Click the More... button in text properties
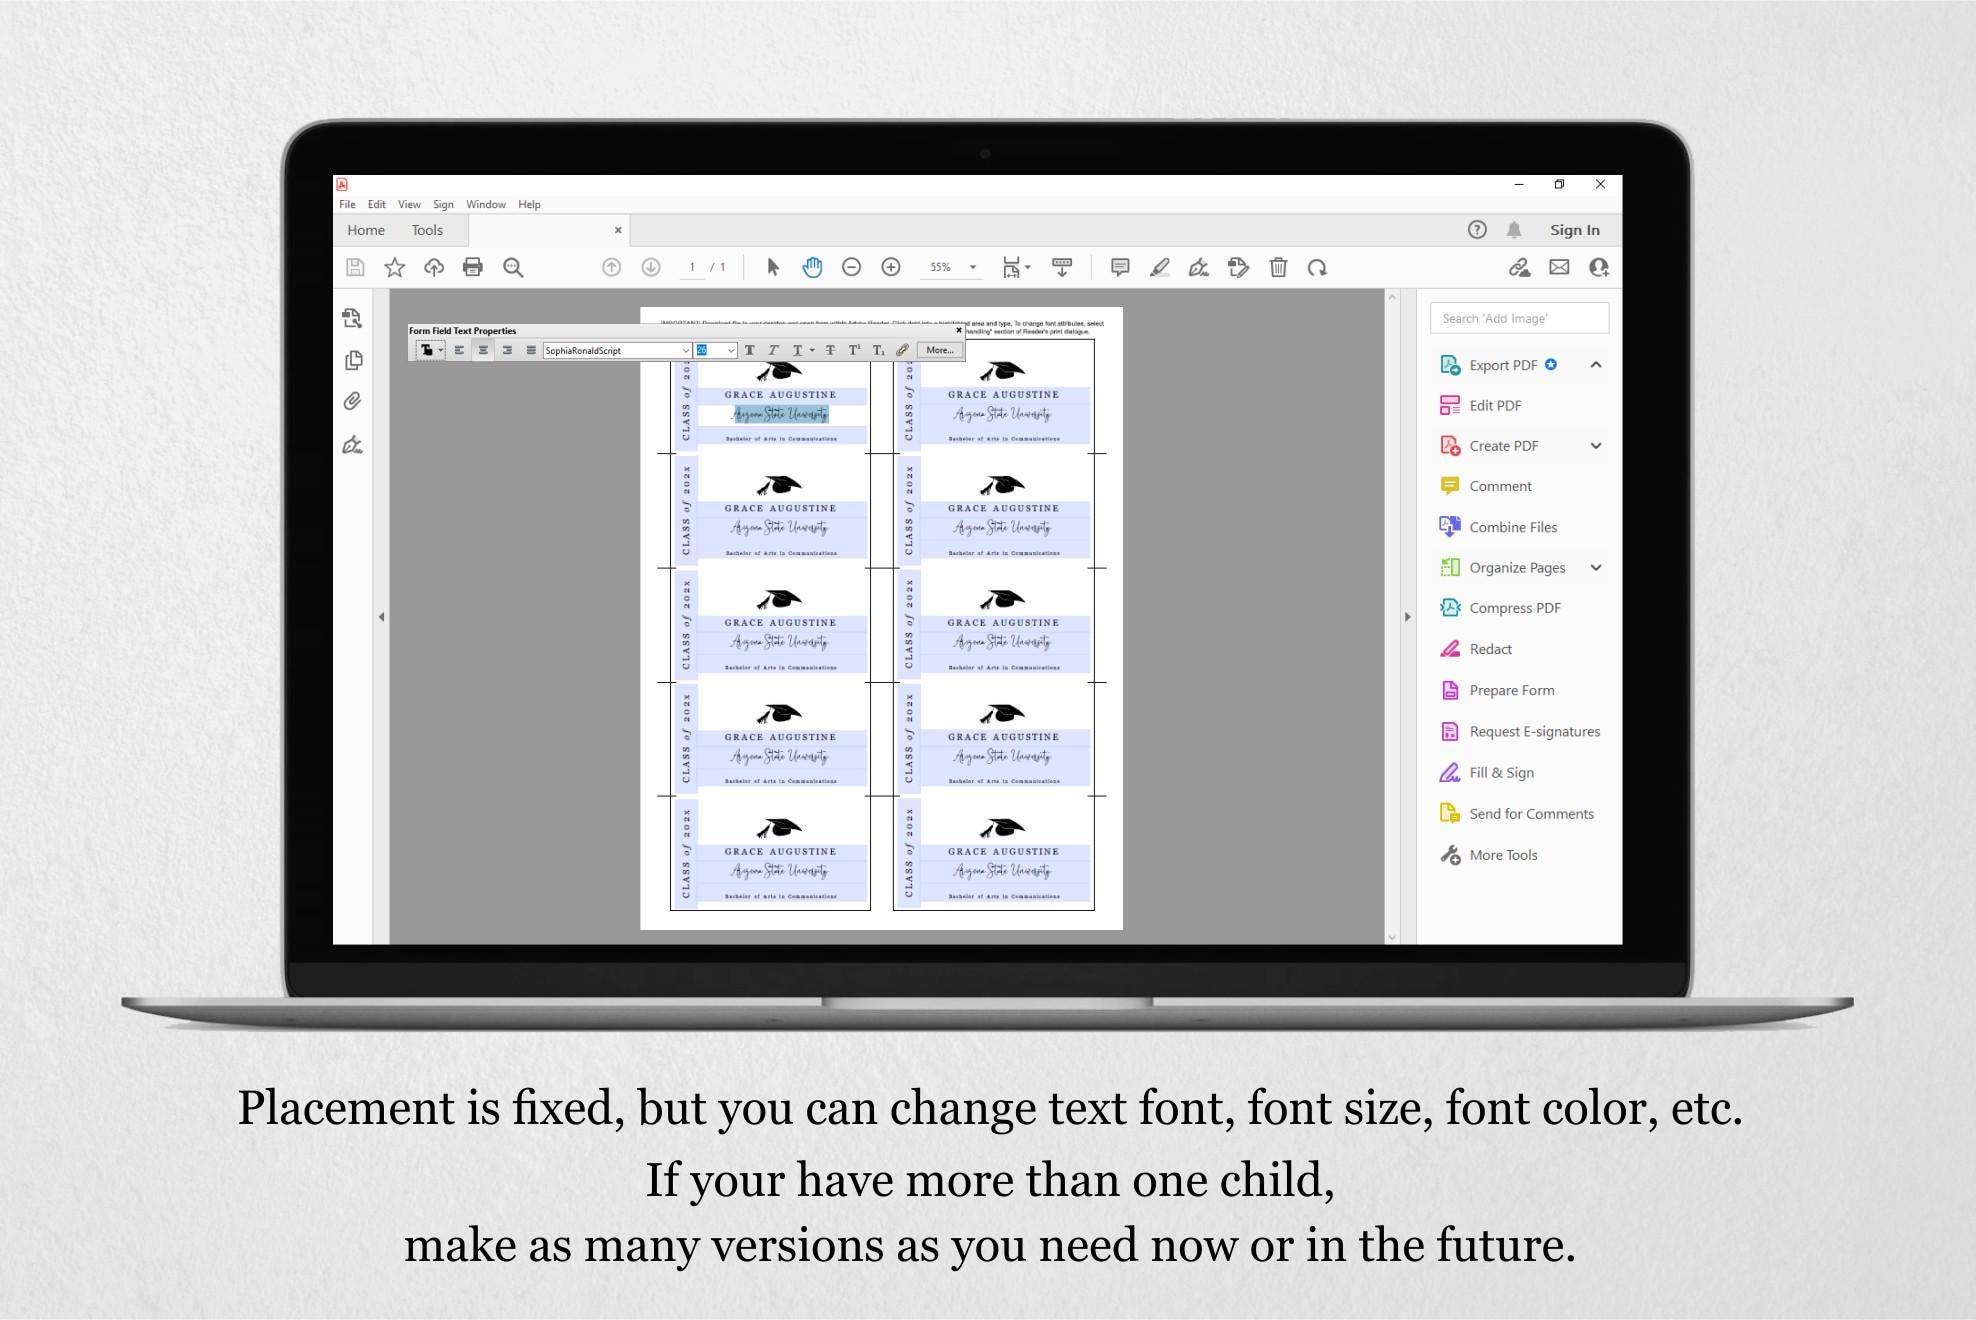 click(x=940, y=350)
